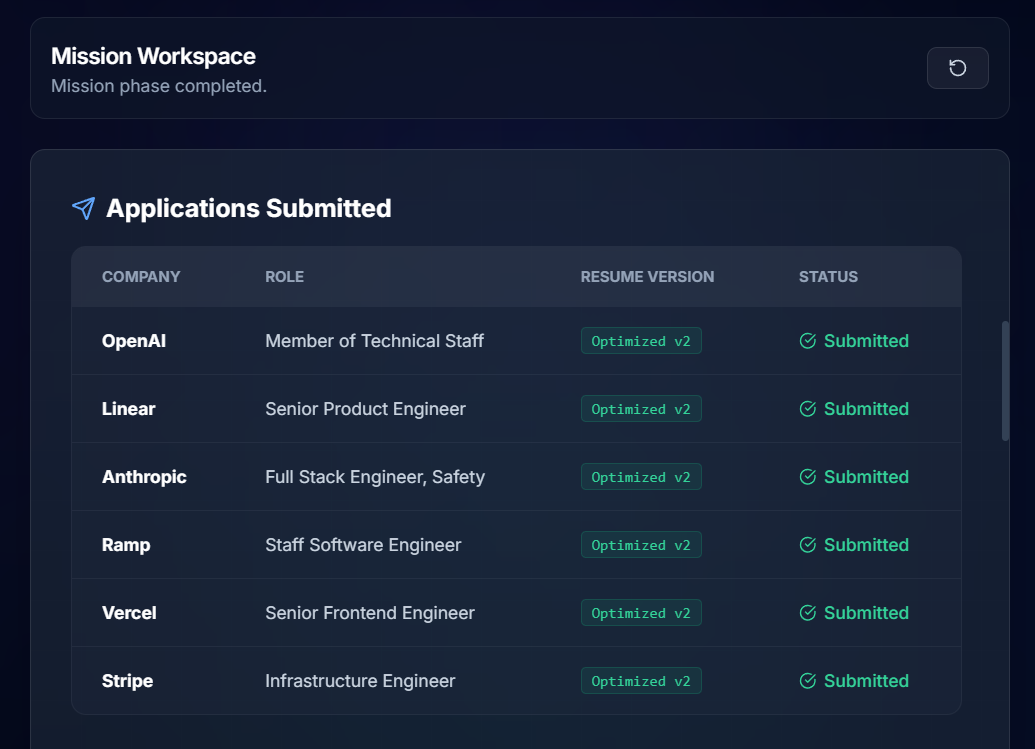Click the Optimized v2 badge for Anthropic
The height and width of the screenshot is (749, 1035).
pyautogui.click(x=641, y=477)
